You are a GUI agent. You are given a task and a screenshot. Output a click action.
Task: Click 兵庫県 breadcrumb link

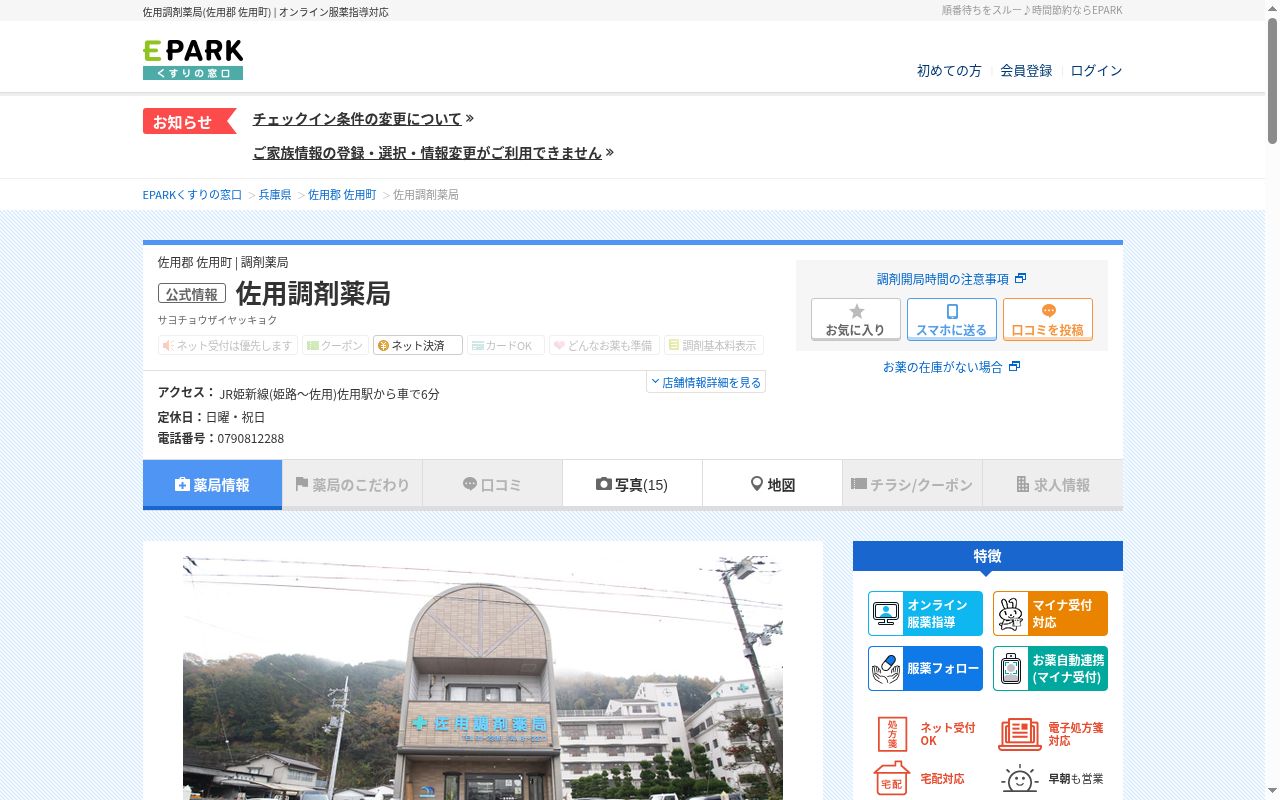click(x=275, y=195)
